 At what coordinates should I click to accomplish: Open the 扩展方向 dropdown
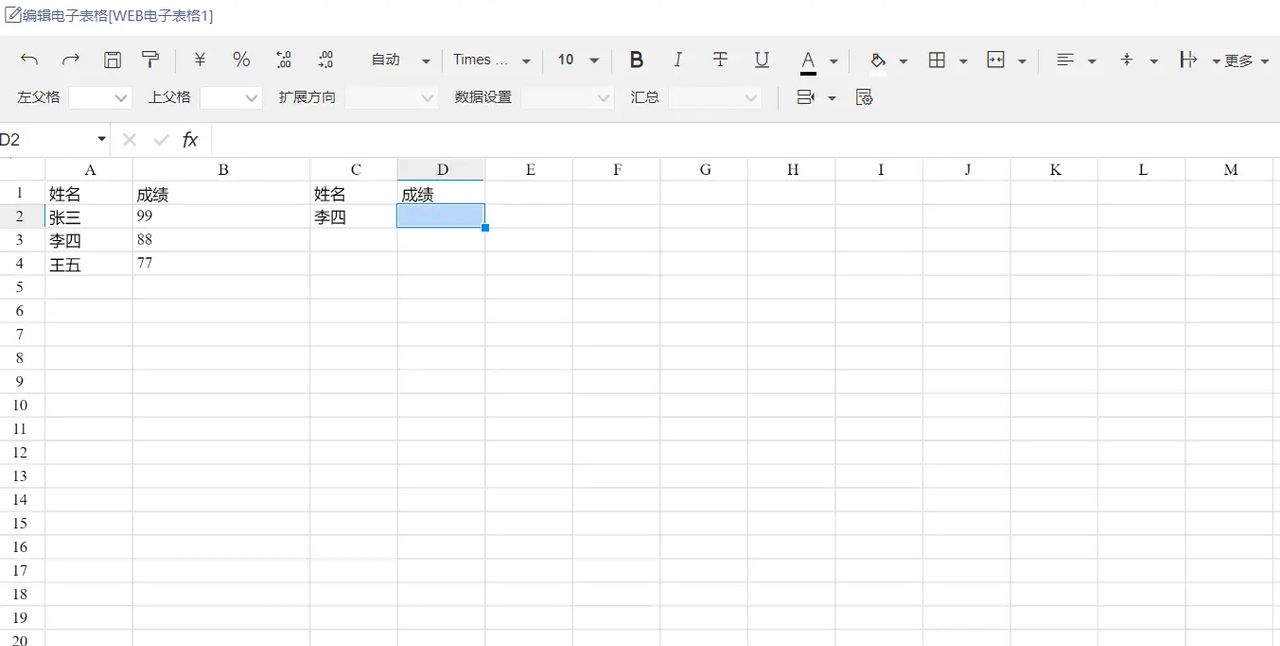(x=391, y=98)
